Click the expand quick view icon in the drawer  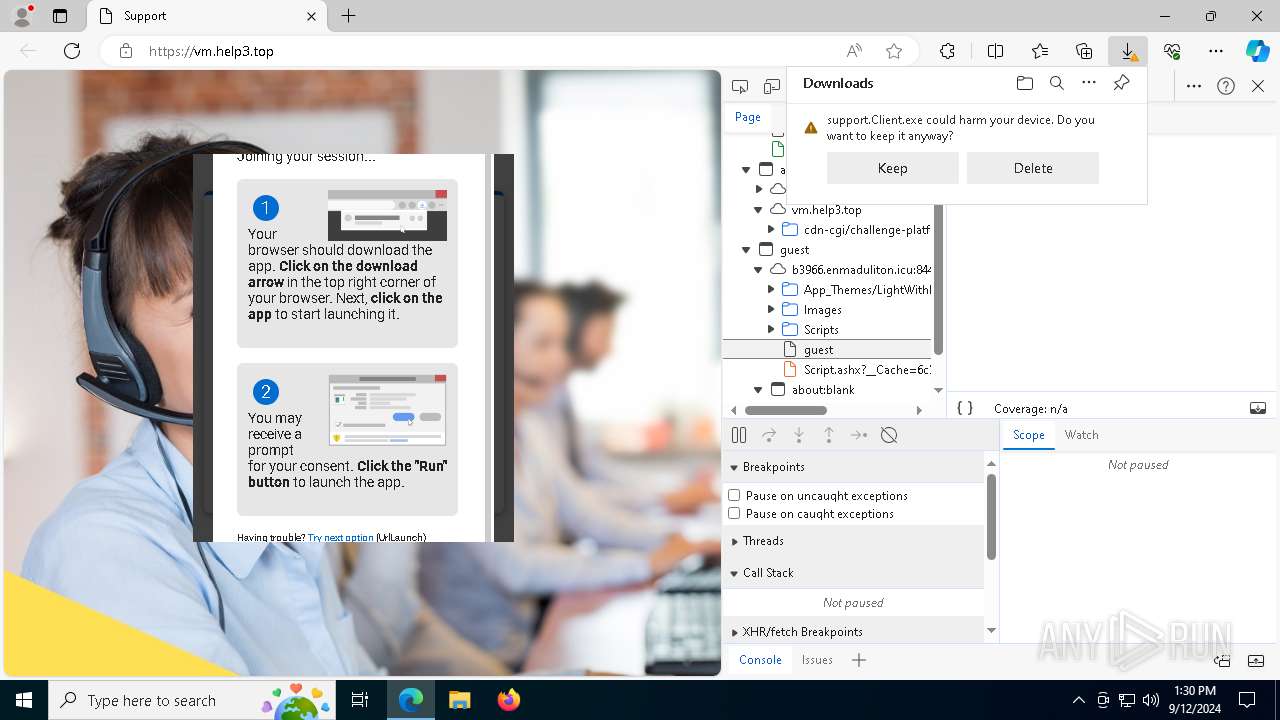1257,661
